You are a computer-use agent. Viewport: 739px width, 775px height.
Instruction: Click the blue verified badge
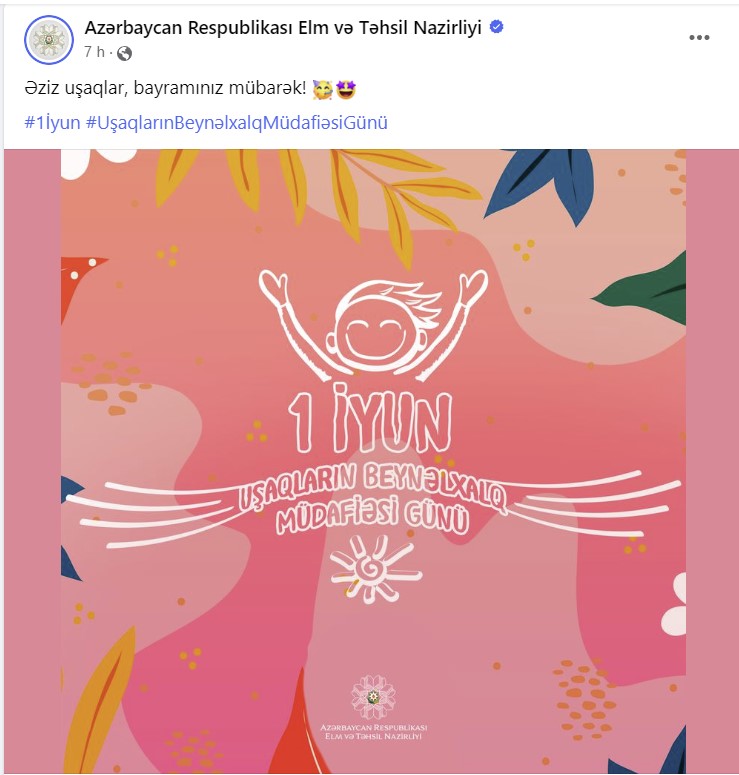pyautogui.click(x=496, y=27)
